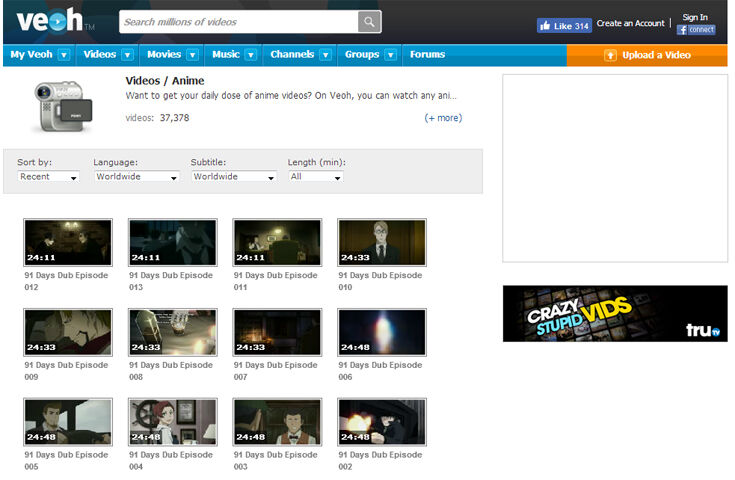Expand the Groups menu dropdown arrow
735x480 pixels.
tap(390, 55)
